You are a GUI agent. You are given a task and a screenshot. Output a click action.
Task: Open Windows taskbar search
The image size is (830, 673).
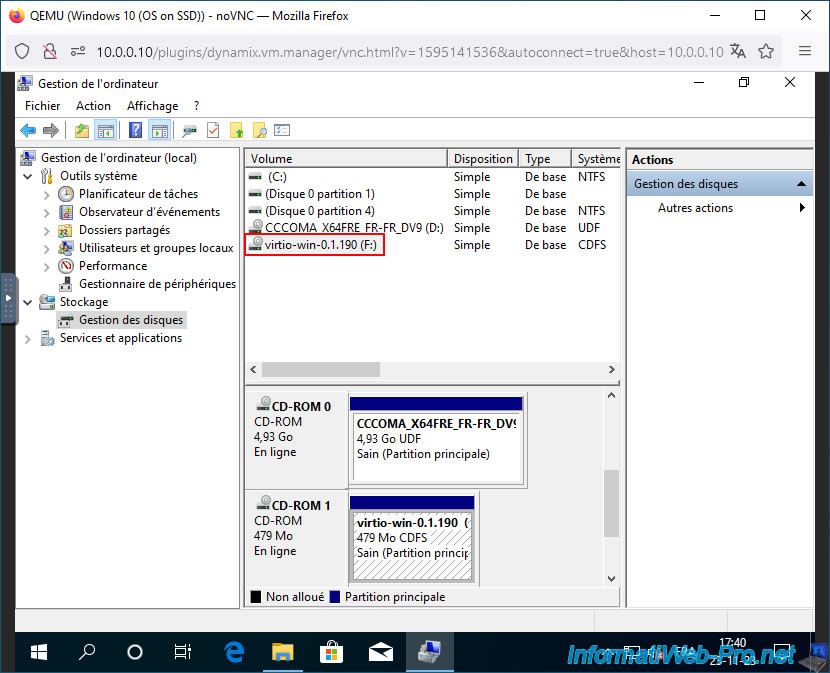87,652
